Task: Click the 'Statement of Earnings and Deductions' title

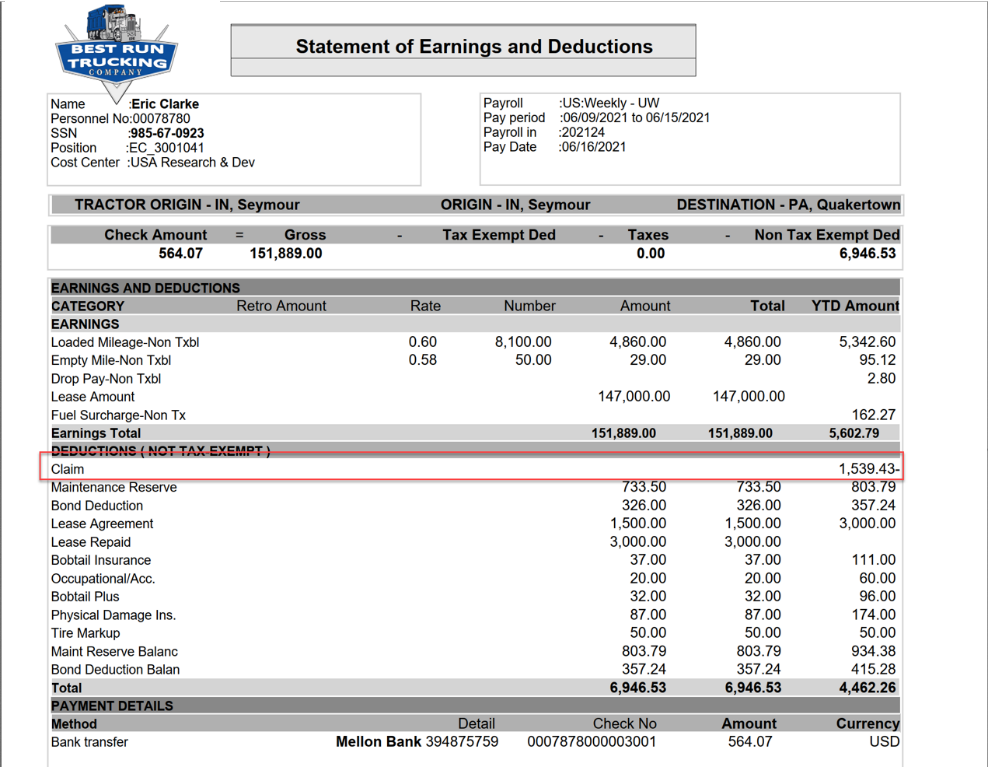Action: pos(474,47)
